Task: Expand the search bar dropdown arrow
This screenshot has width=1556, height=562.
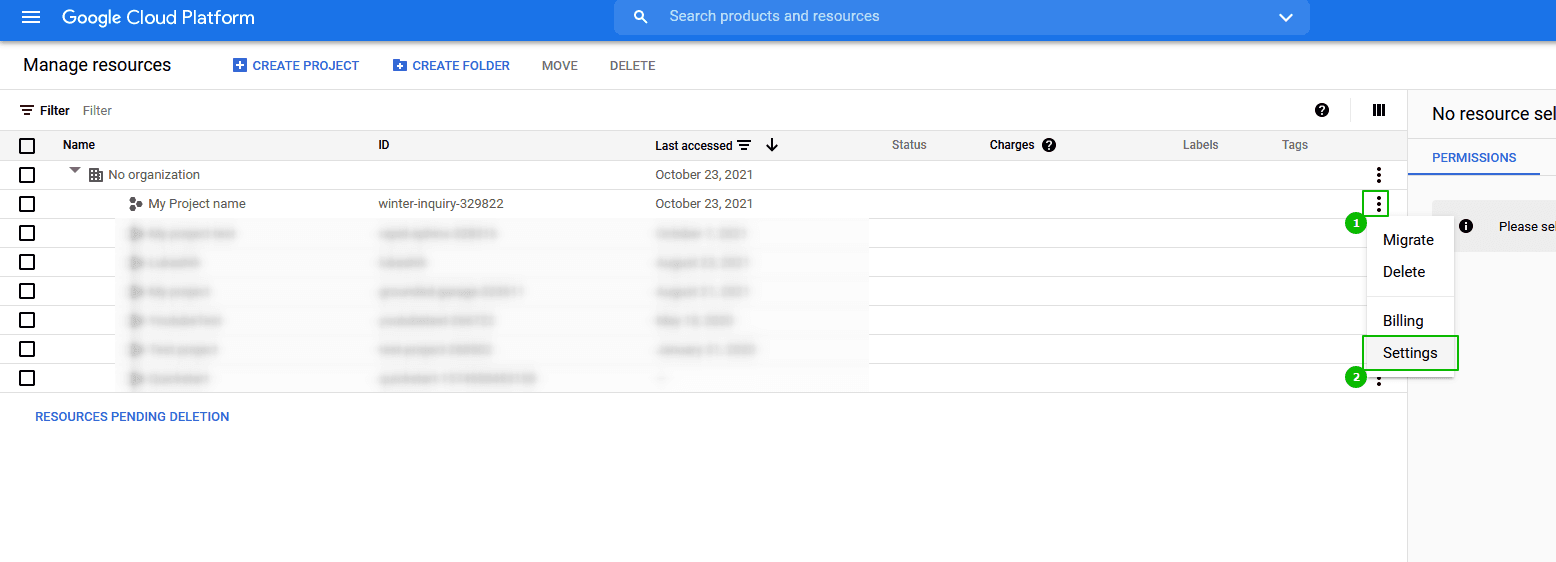Action: [1286, 17]
